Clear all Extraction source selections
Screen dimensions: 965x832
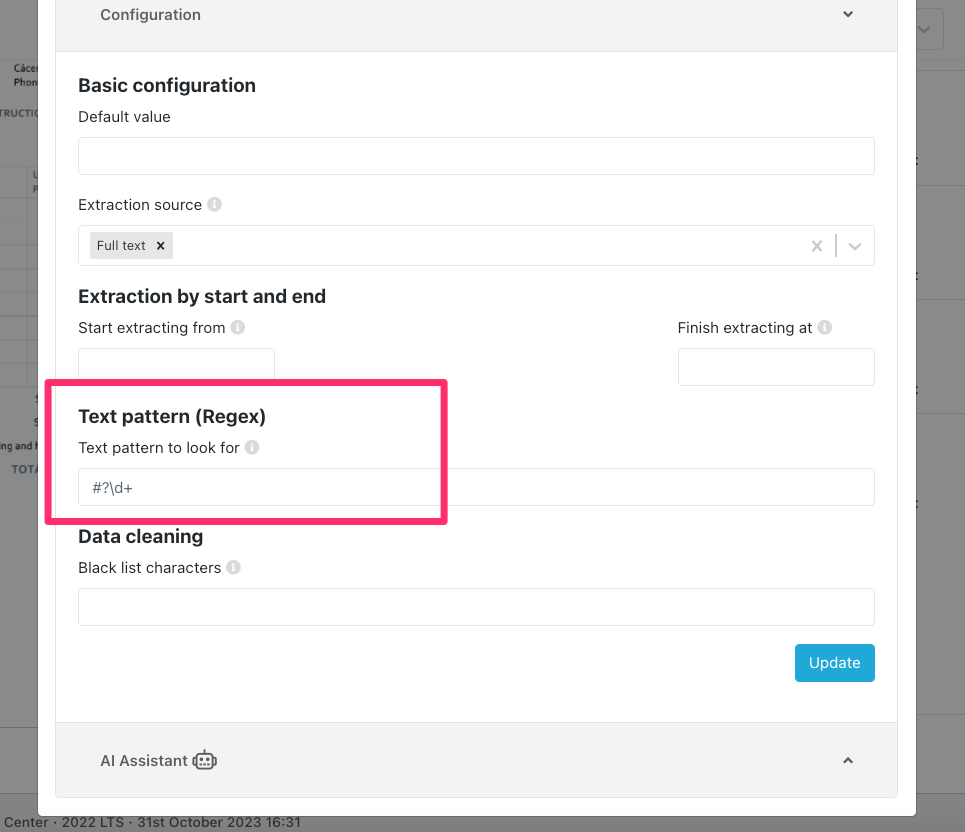[816, 246]
